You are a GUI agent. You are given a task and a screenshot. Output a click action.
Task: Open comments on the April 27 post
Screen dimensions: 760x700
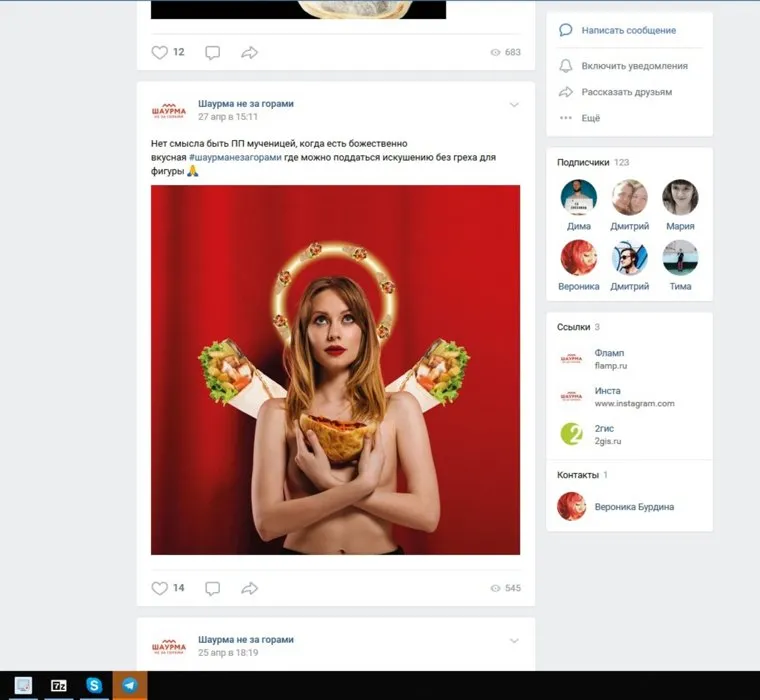212,588
